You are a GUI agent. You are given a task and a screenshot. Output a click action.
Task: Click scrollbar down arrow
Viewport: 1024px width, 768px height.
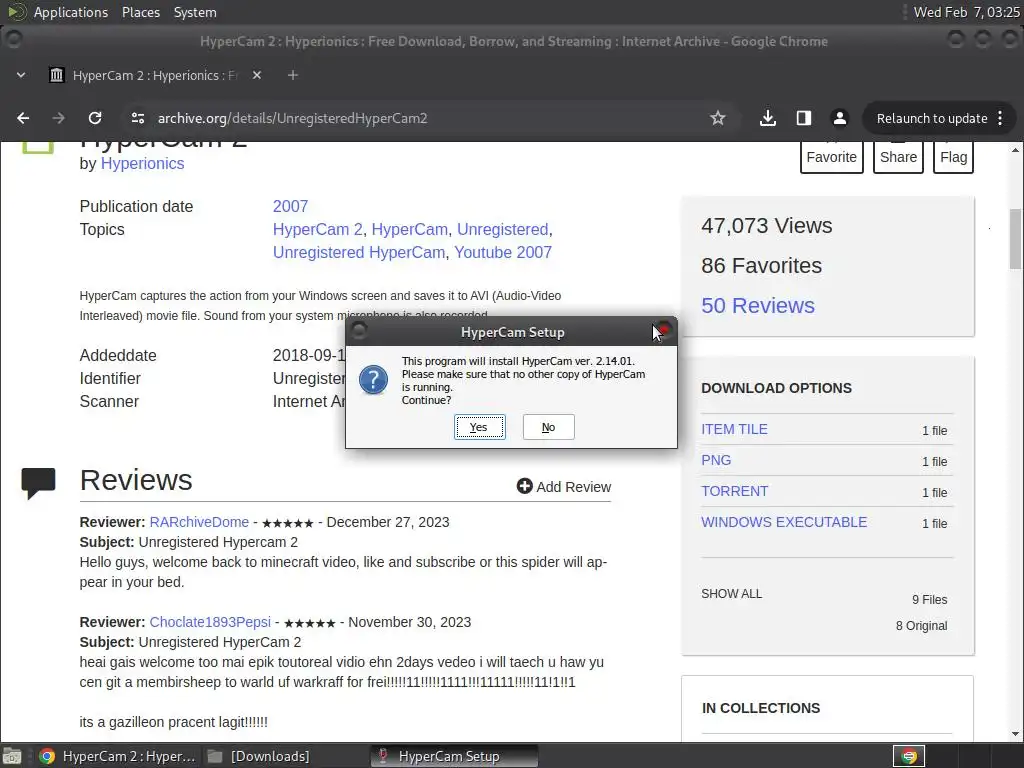(x=1015, y=734)
